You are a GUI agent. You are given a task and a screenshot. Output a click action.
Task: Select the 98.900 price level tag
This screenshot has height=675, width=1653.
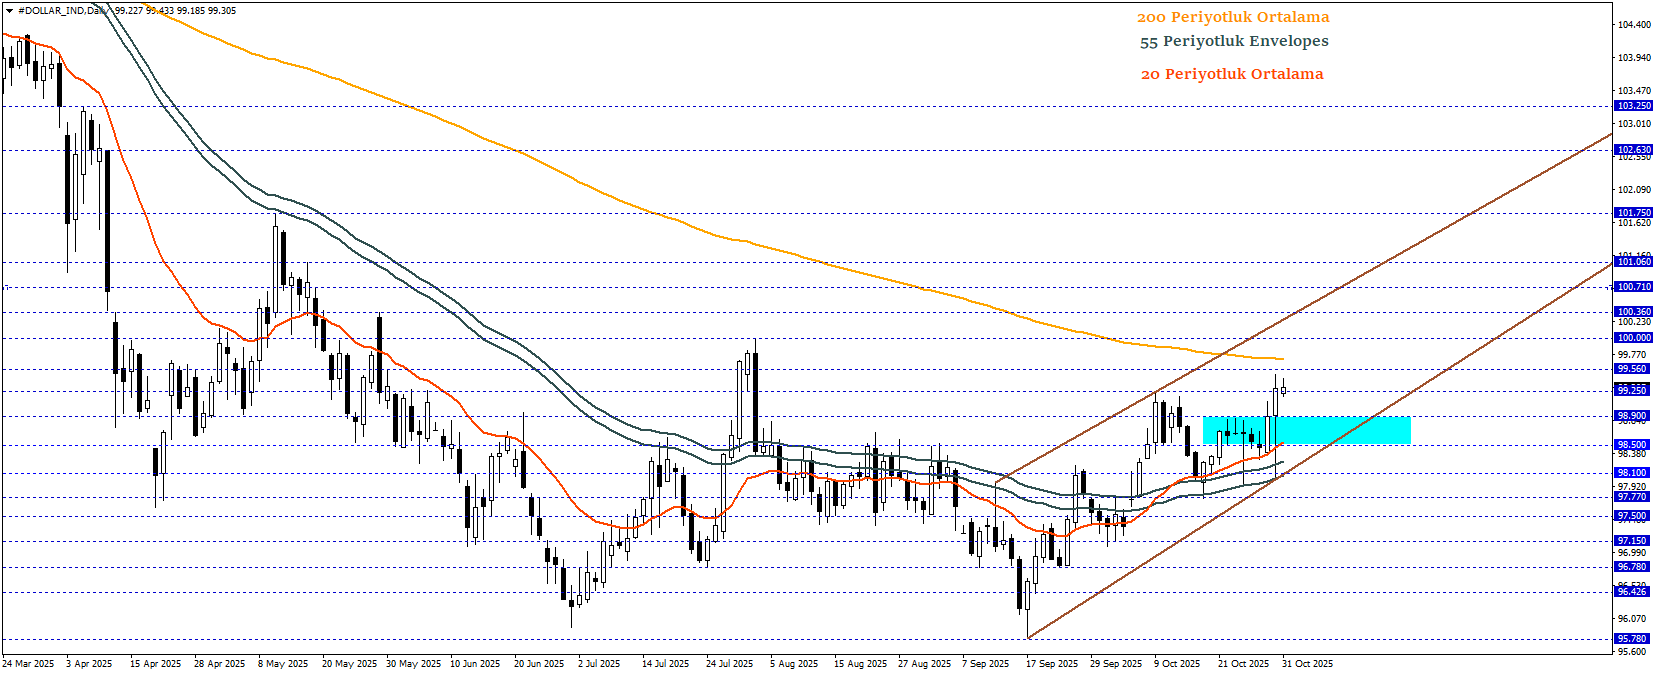pos(1633,416)
